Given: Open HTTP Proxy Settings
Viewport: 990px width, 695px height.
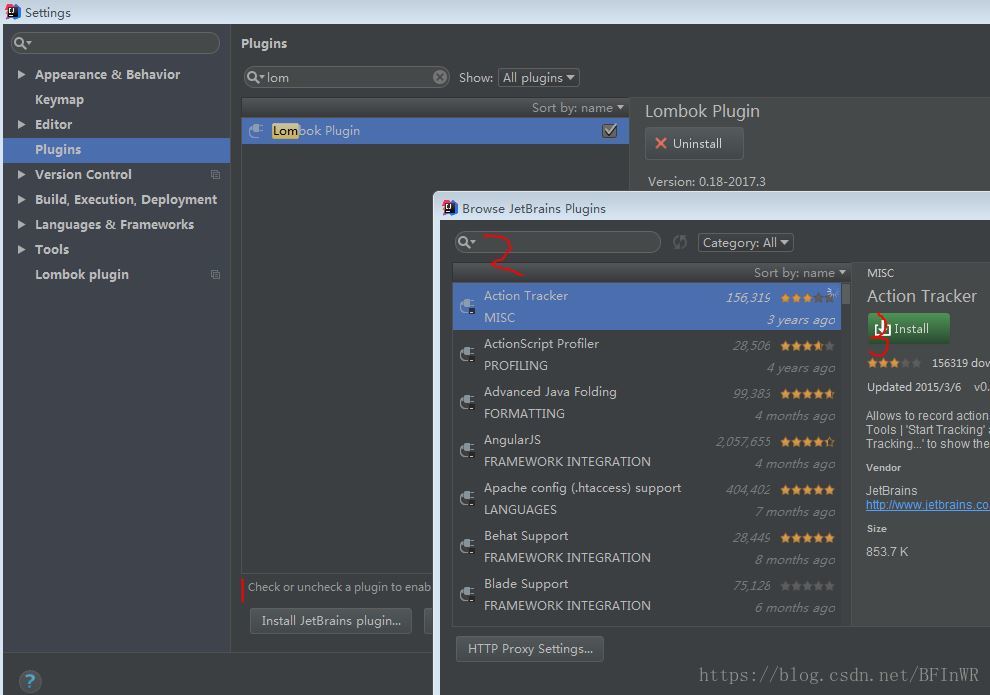Looking at the screenshot, I should coord(530,649).
